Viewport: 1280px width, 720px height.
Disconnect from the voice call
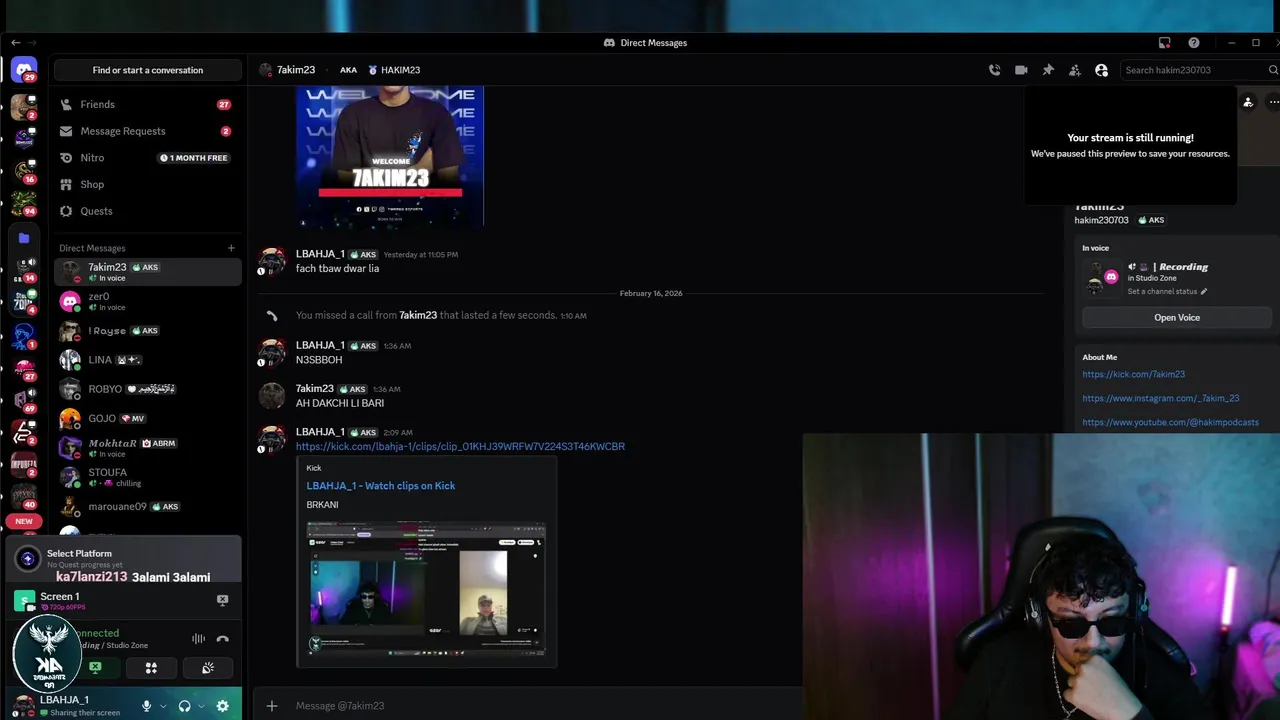222,639
